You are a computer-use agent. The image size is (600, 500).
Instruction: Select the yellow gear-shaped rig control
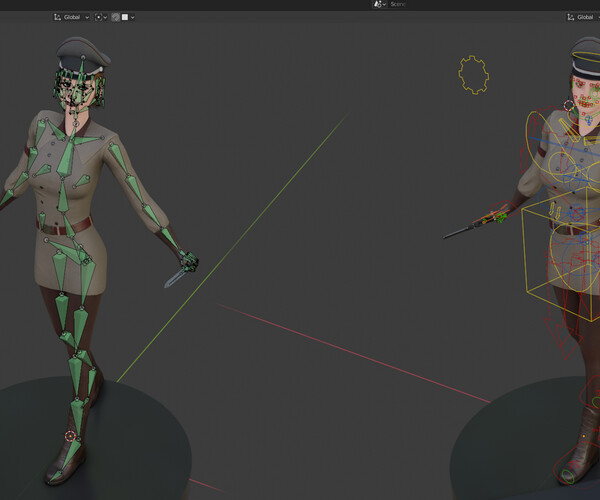point(474,75)
